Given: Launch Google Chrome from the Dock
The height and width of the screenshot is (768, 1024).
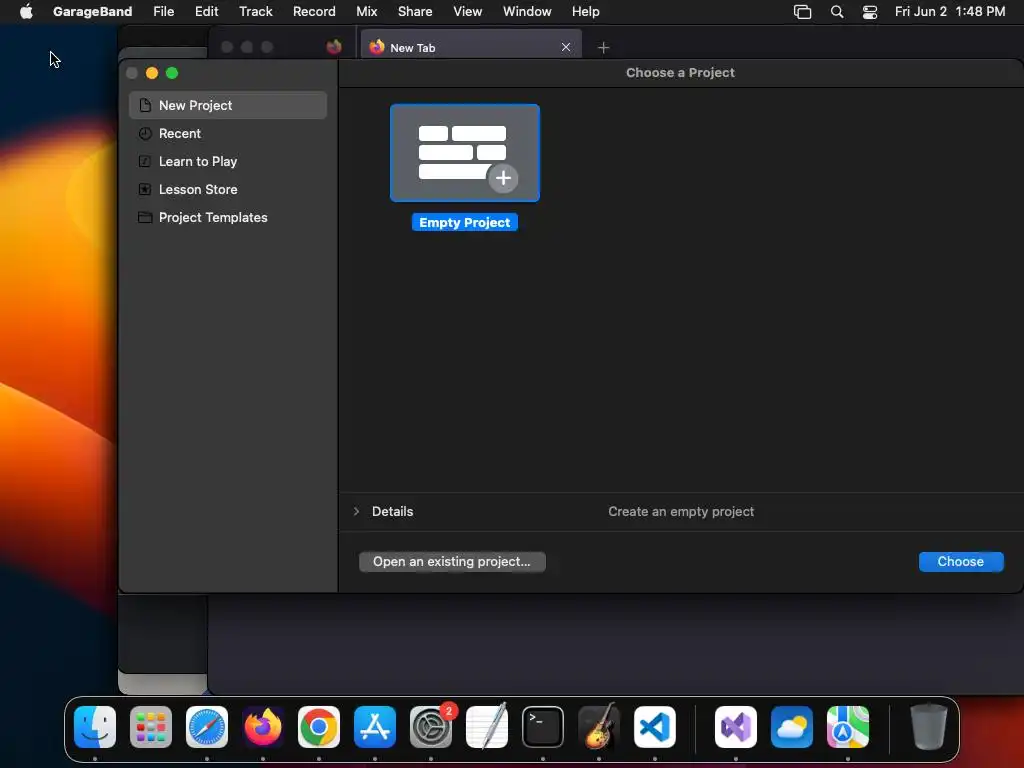Looking at the screenshot, I should (x=319, y=727).
